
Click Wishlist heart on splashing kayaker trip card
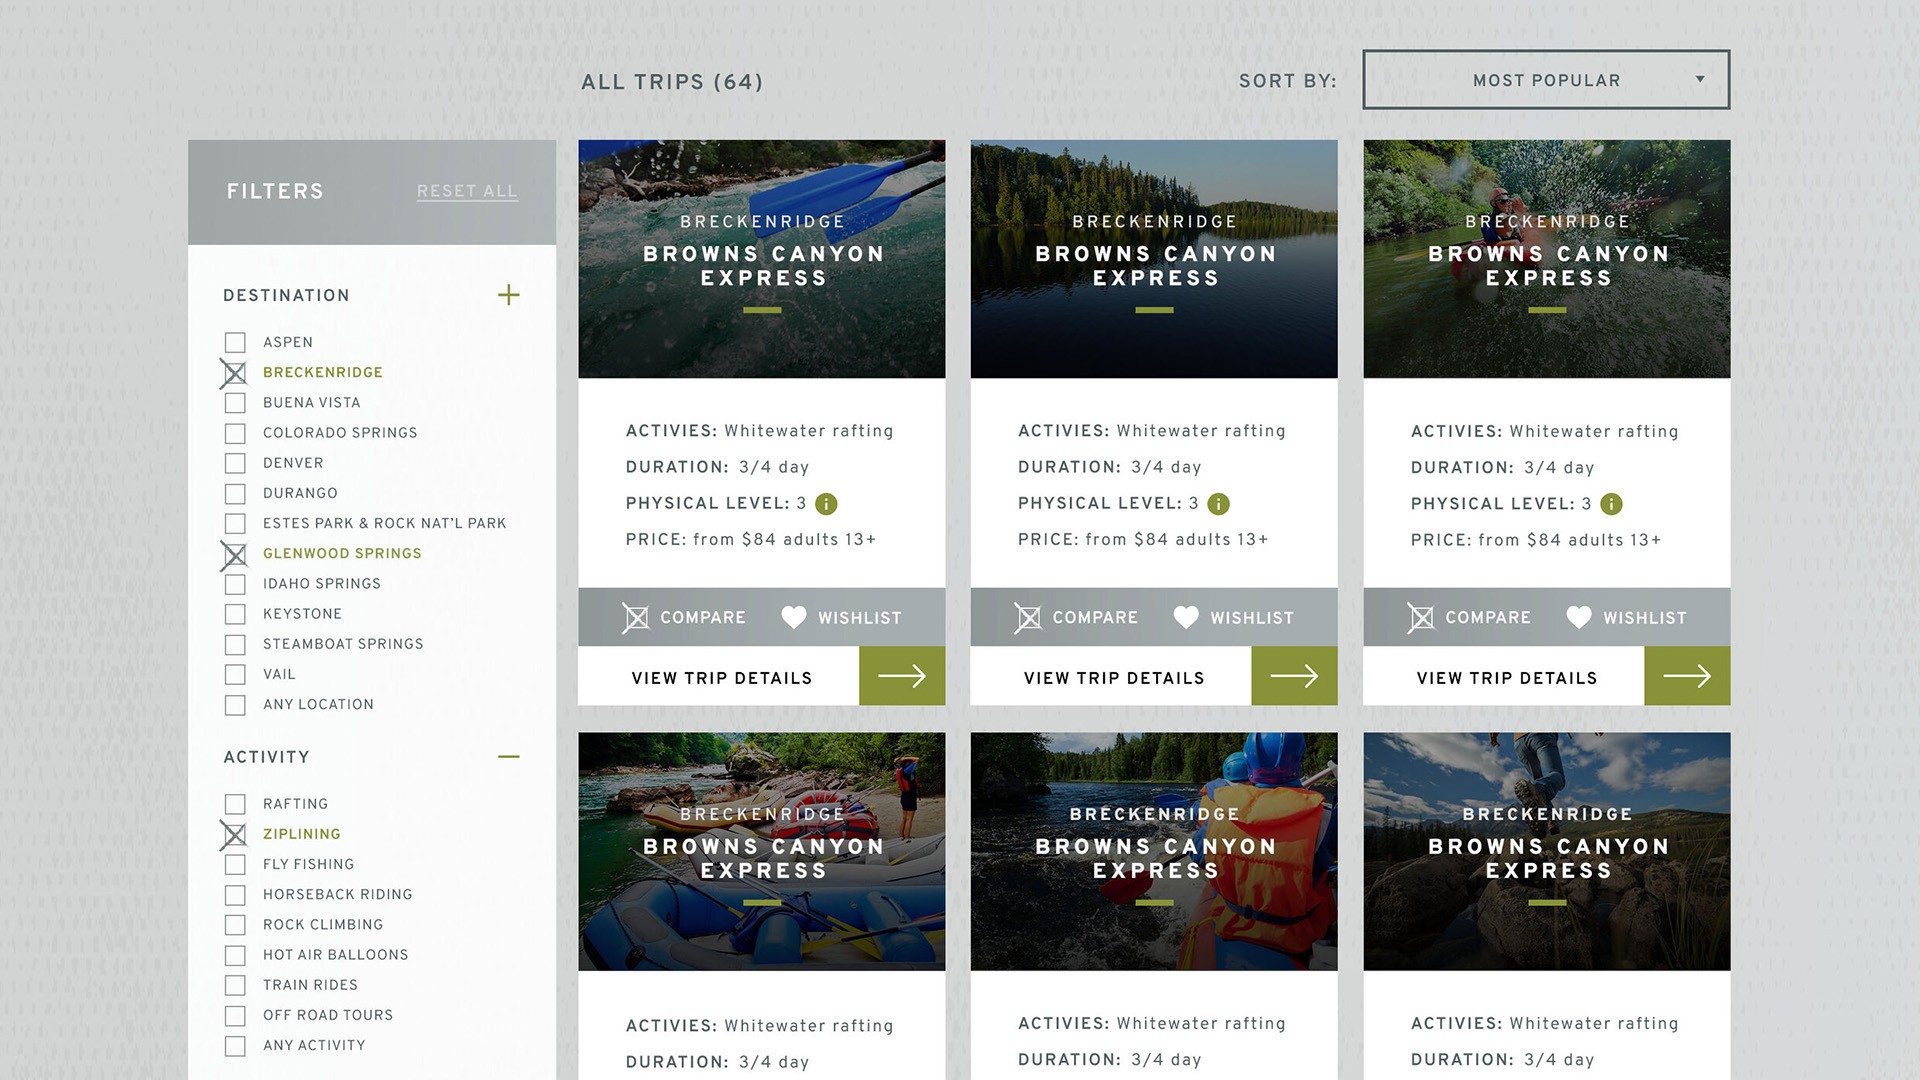tap(1579, 618)
